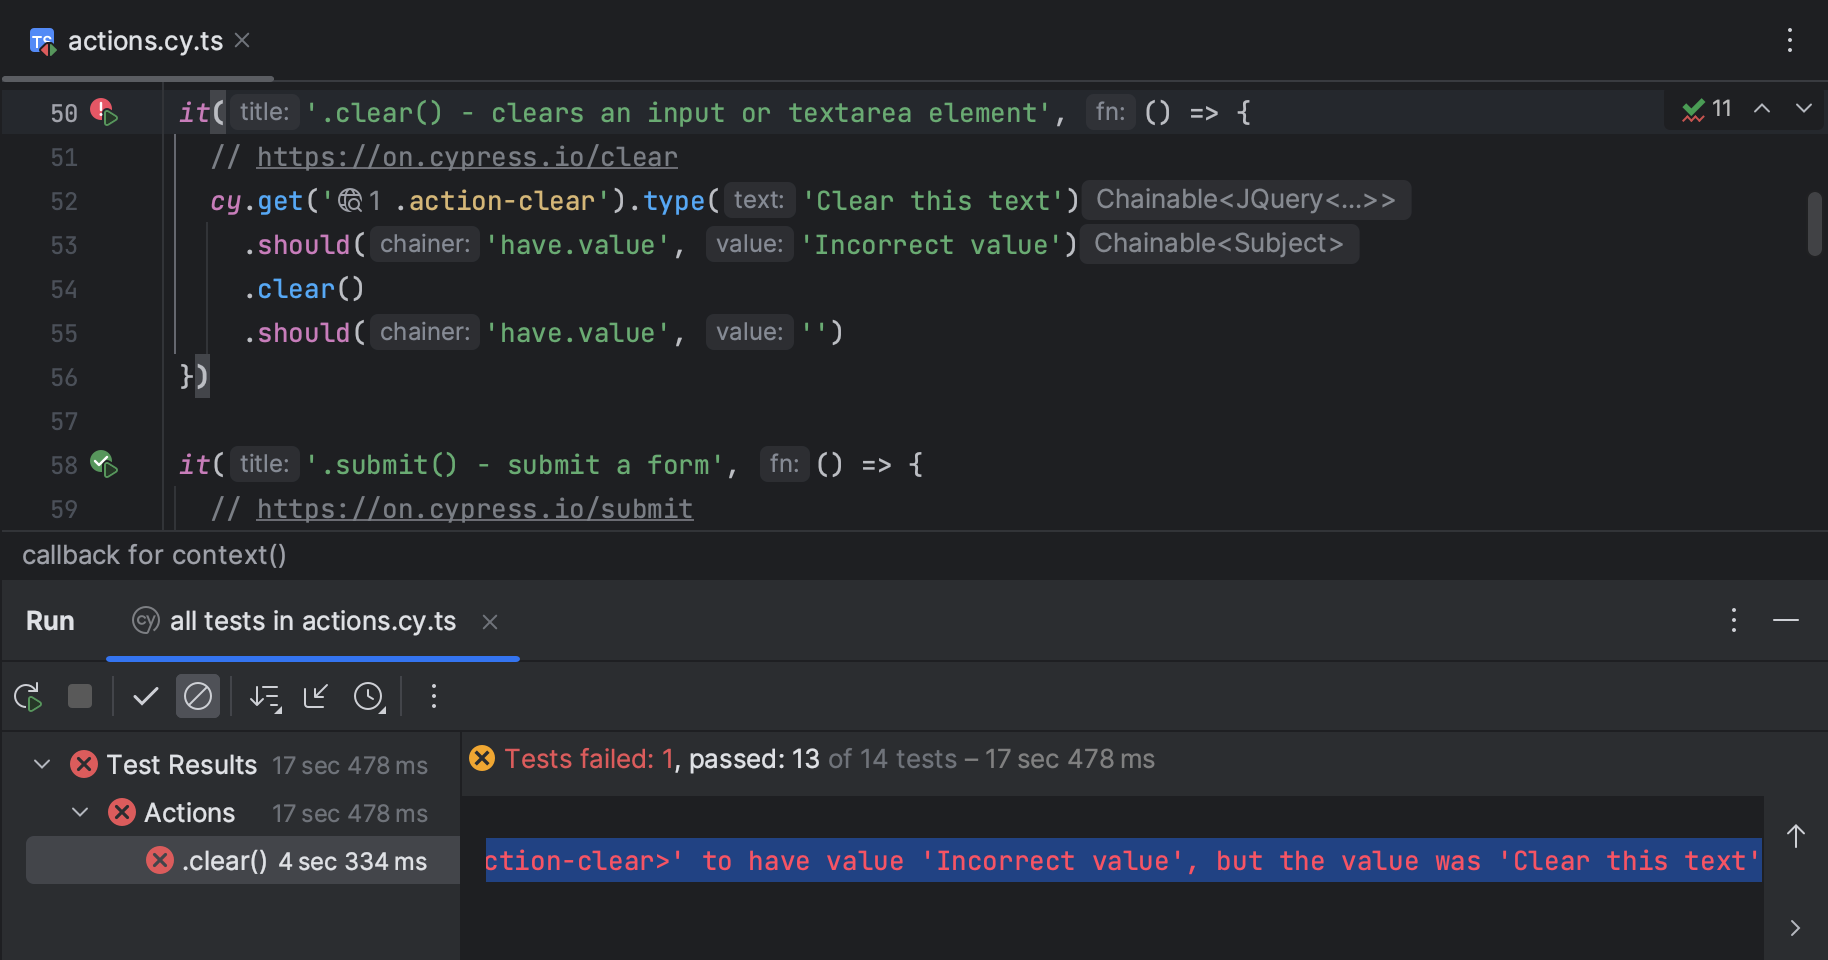Disable the Show Ignored tests filter
1828x960 pixels.
[197, 696]
